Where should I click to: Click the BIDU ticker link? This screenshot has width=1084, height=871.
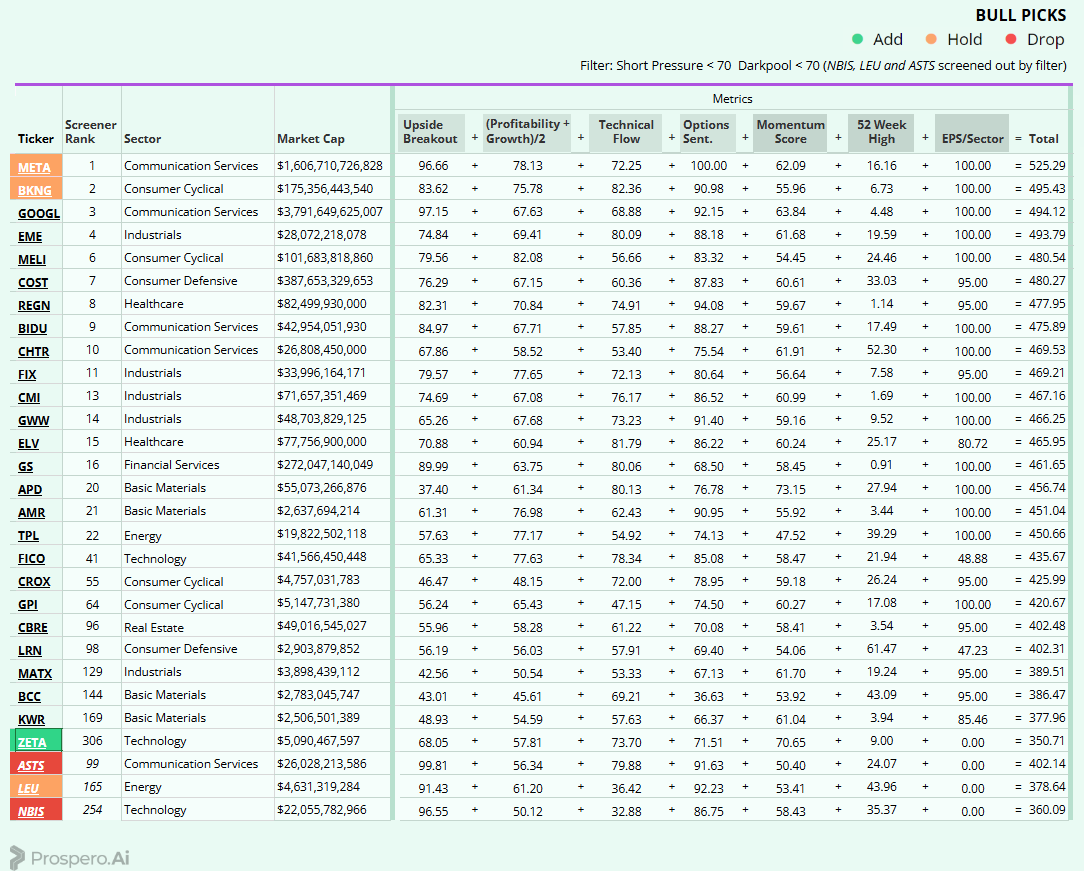point(32,328)
